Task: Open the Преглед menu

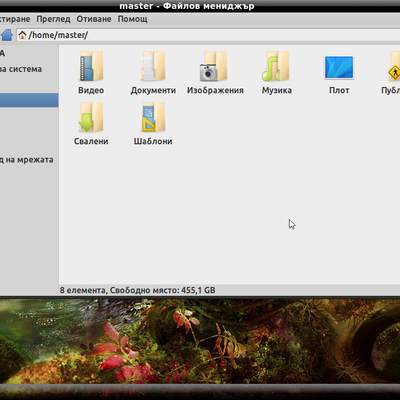Action: tap(53, 19)
